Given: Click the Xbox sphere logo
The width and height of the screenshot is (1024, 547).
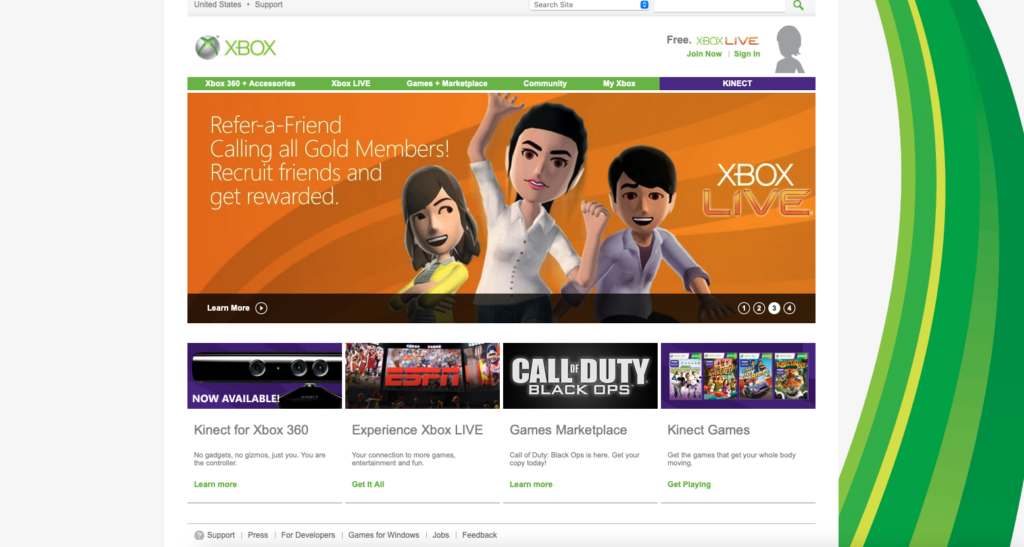Looking at the screenshot, I should (x=207, y=48).
